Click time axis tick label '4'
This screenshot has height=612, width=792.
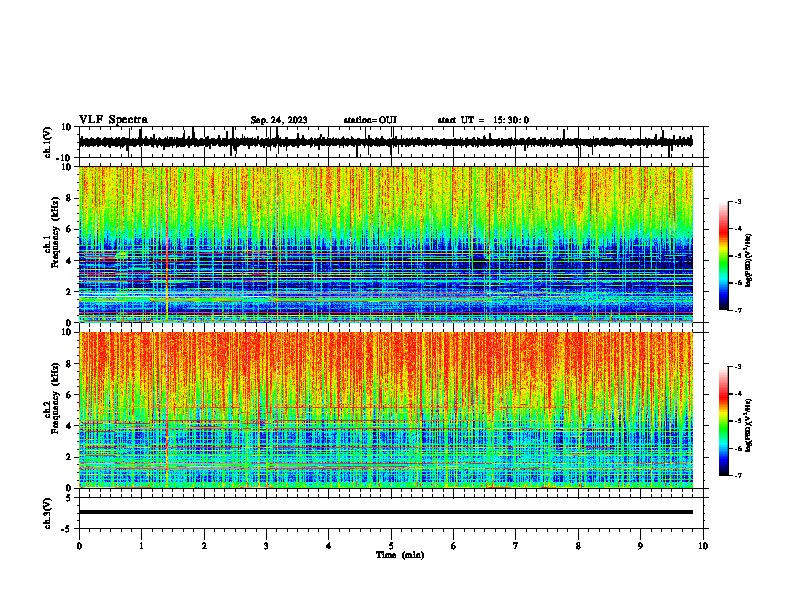click(329, 546)
